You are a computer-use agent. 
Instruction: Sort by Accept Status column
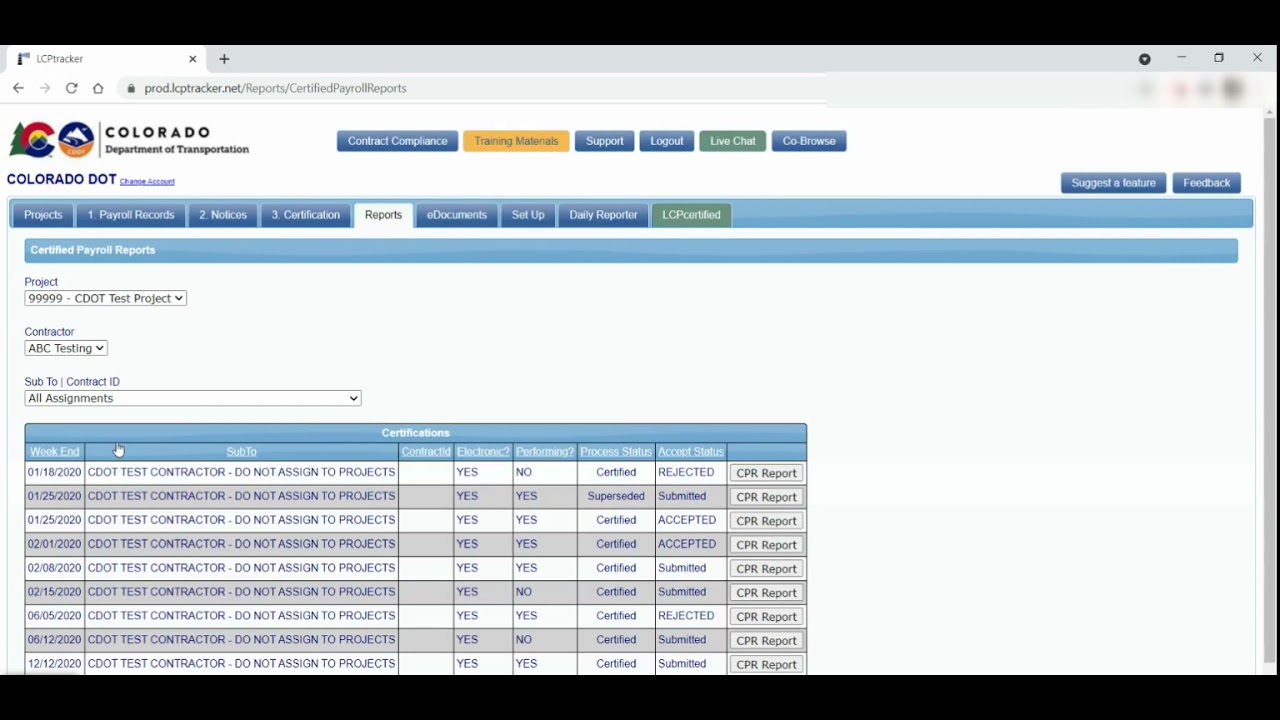(690, 452)
